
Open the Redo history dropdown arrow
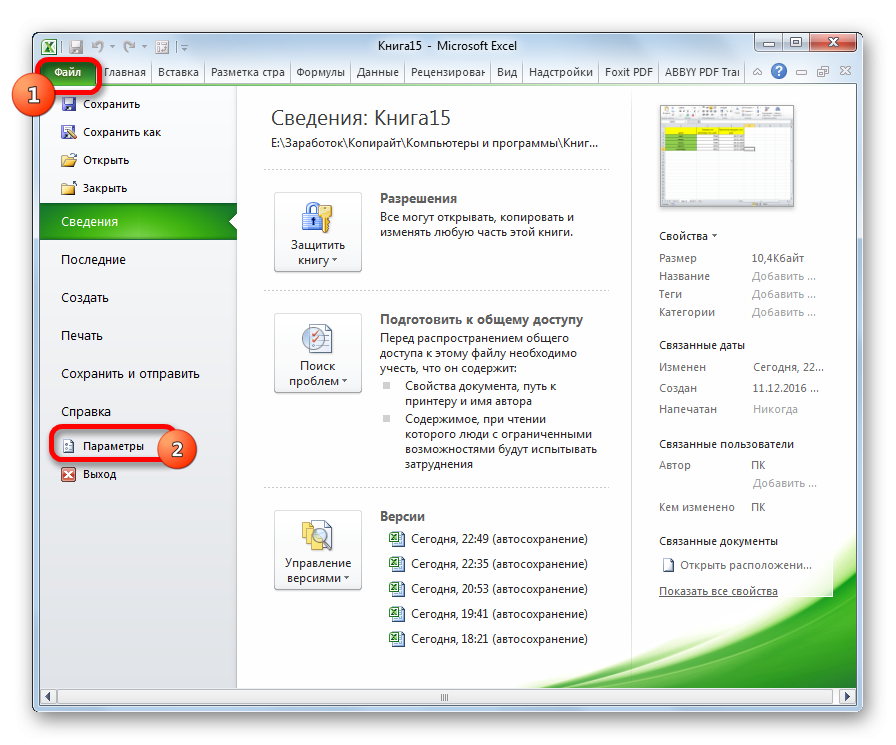(144, 47)
